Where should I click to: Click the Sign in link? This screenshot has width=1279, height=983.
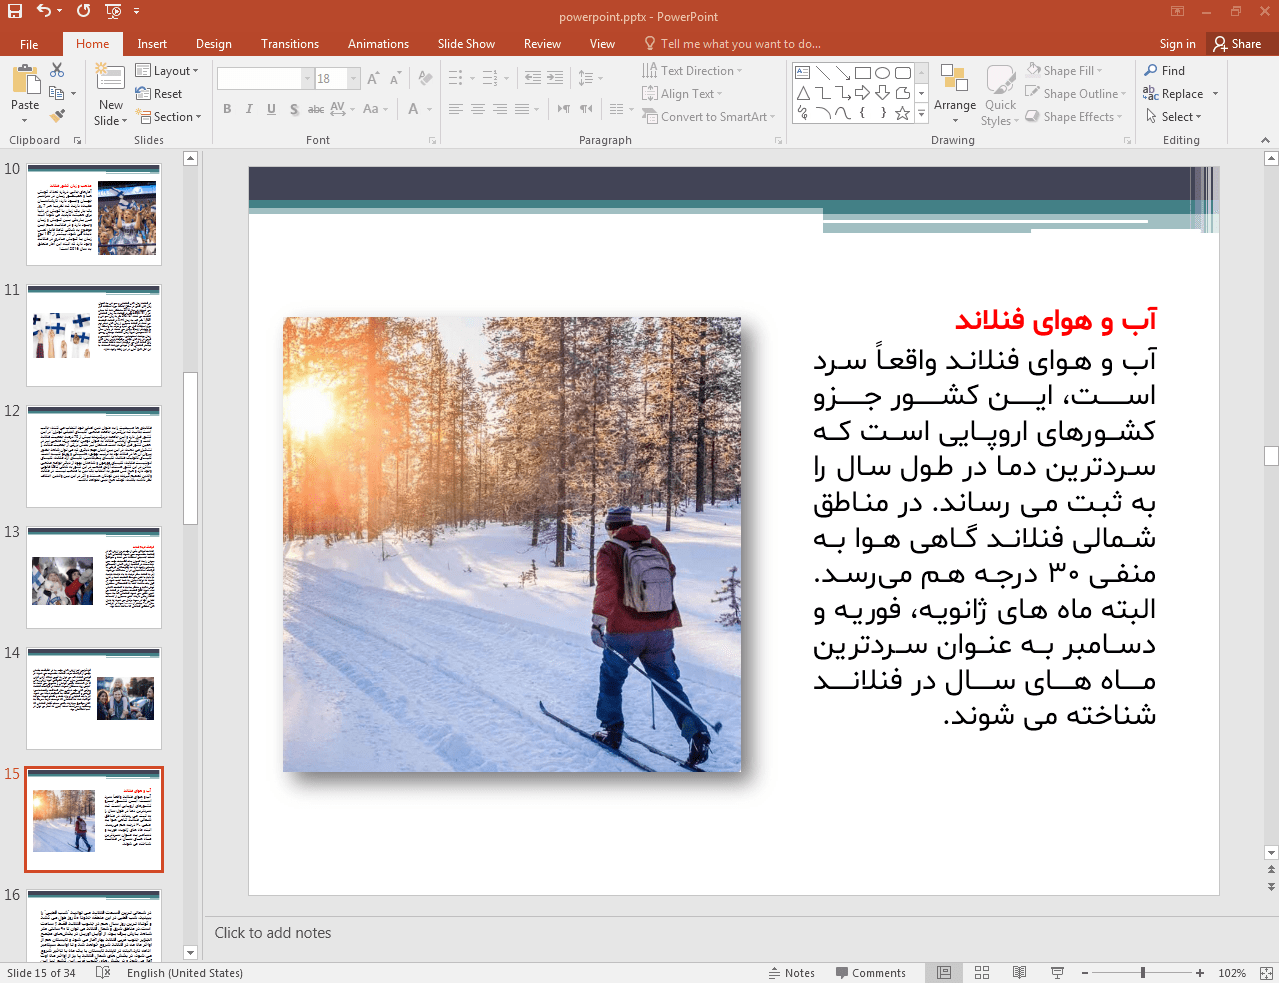pos(1177,44)
